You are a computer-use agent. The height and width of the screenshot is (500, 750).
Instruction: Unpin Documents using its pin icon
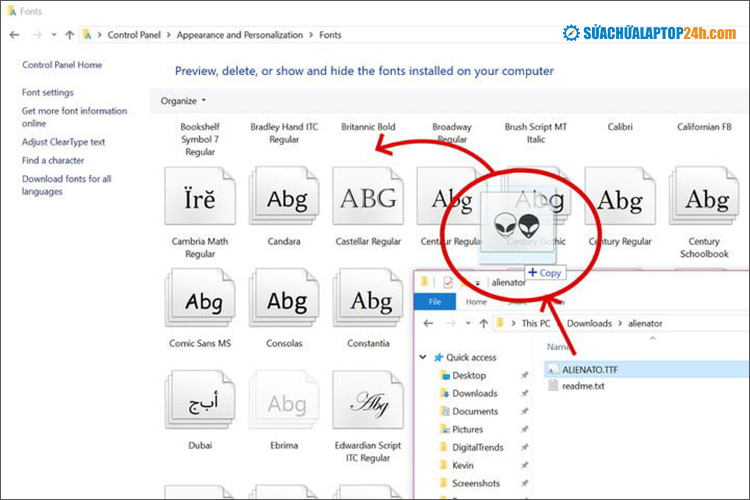point(525,411)
